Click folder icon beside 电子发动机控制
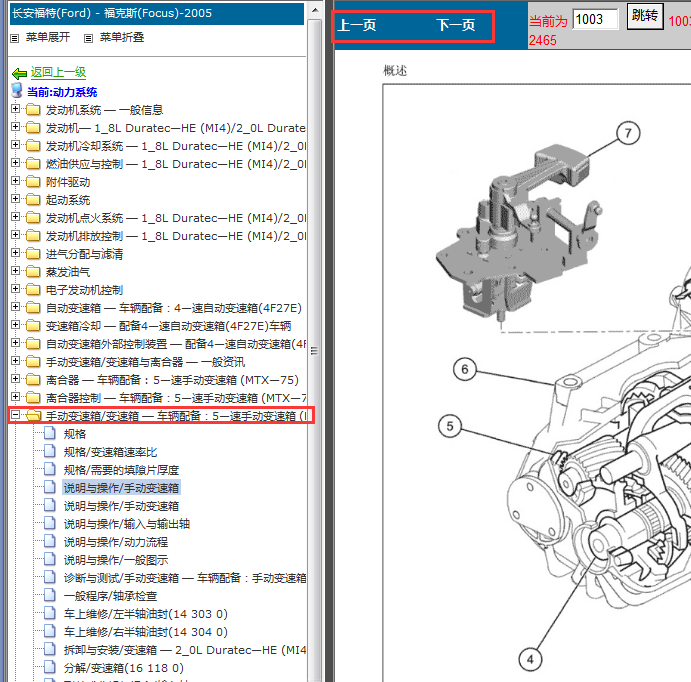 33,289
